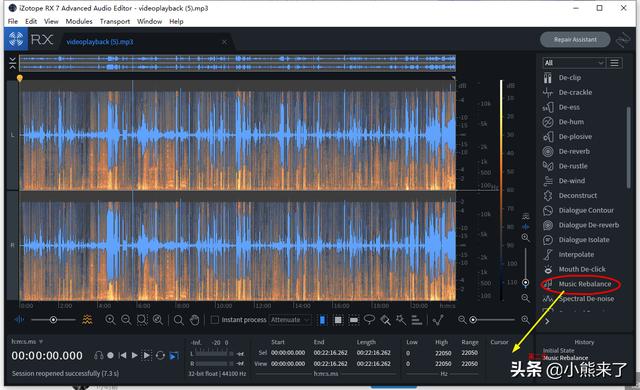Image resolution: width=640 pixels, height=390 pixels.
Task: Toggle loop playback
Action: (160, 355)
